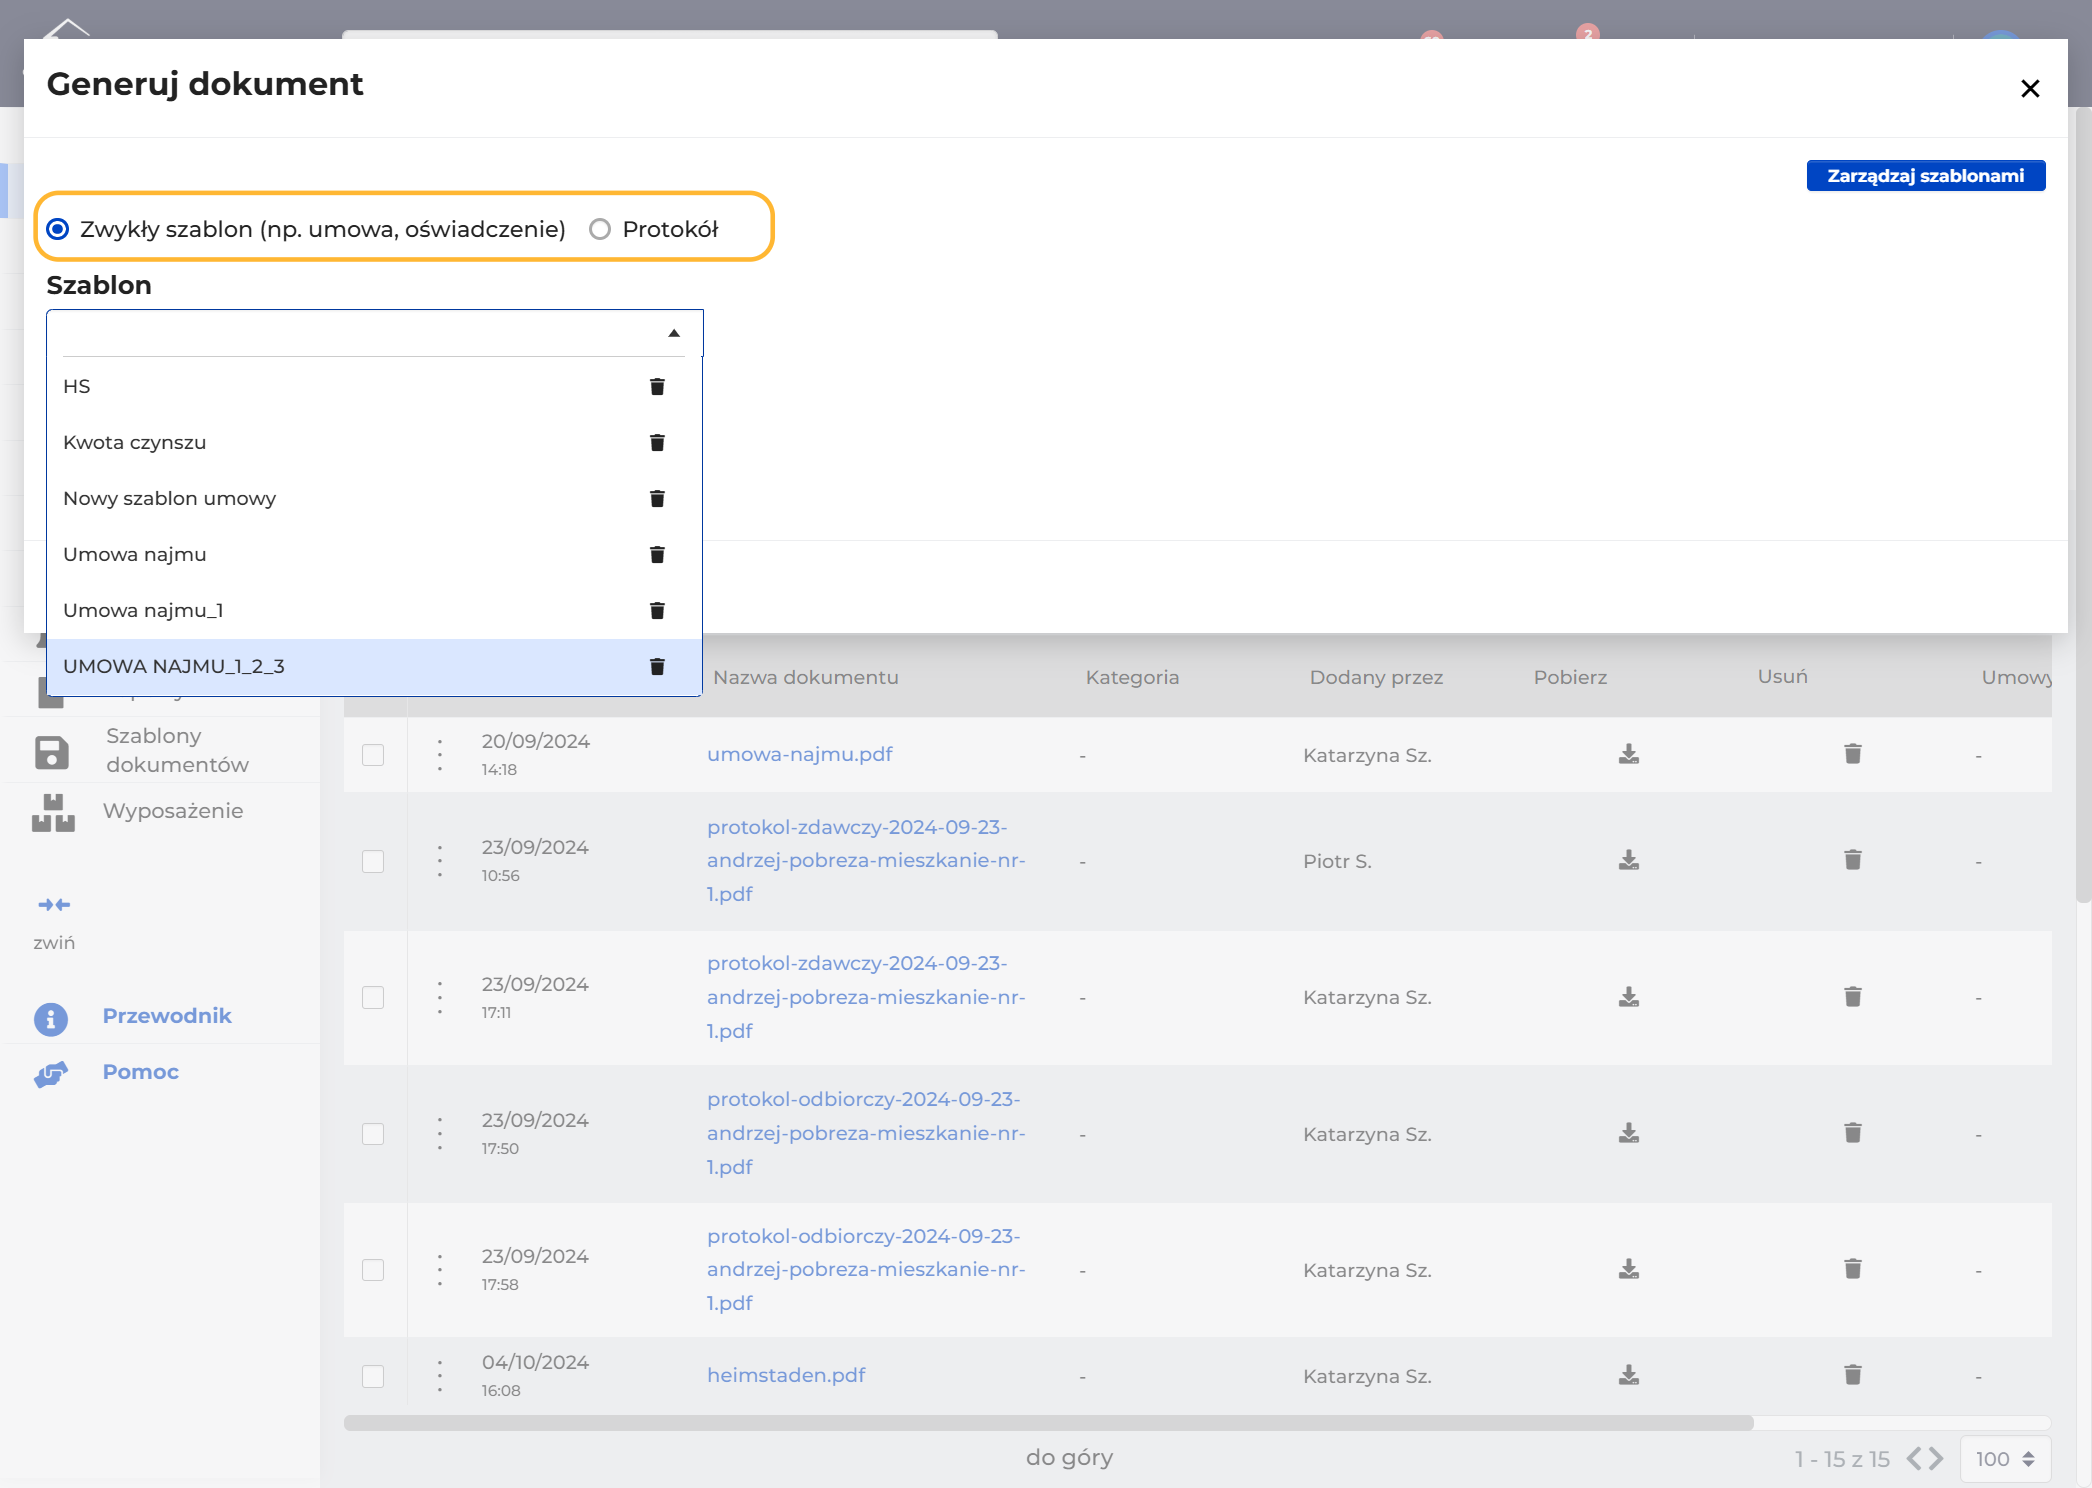
Task: Delete umowa-najmu.pdf document row
Action: (1853, 754)
